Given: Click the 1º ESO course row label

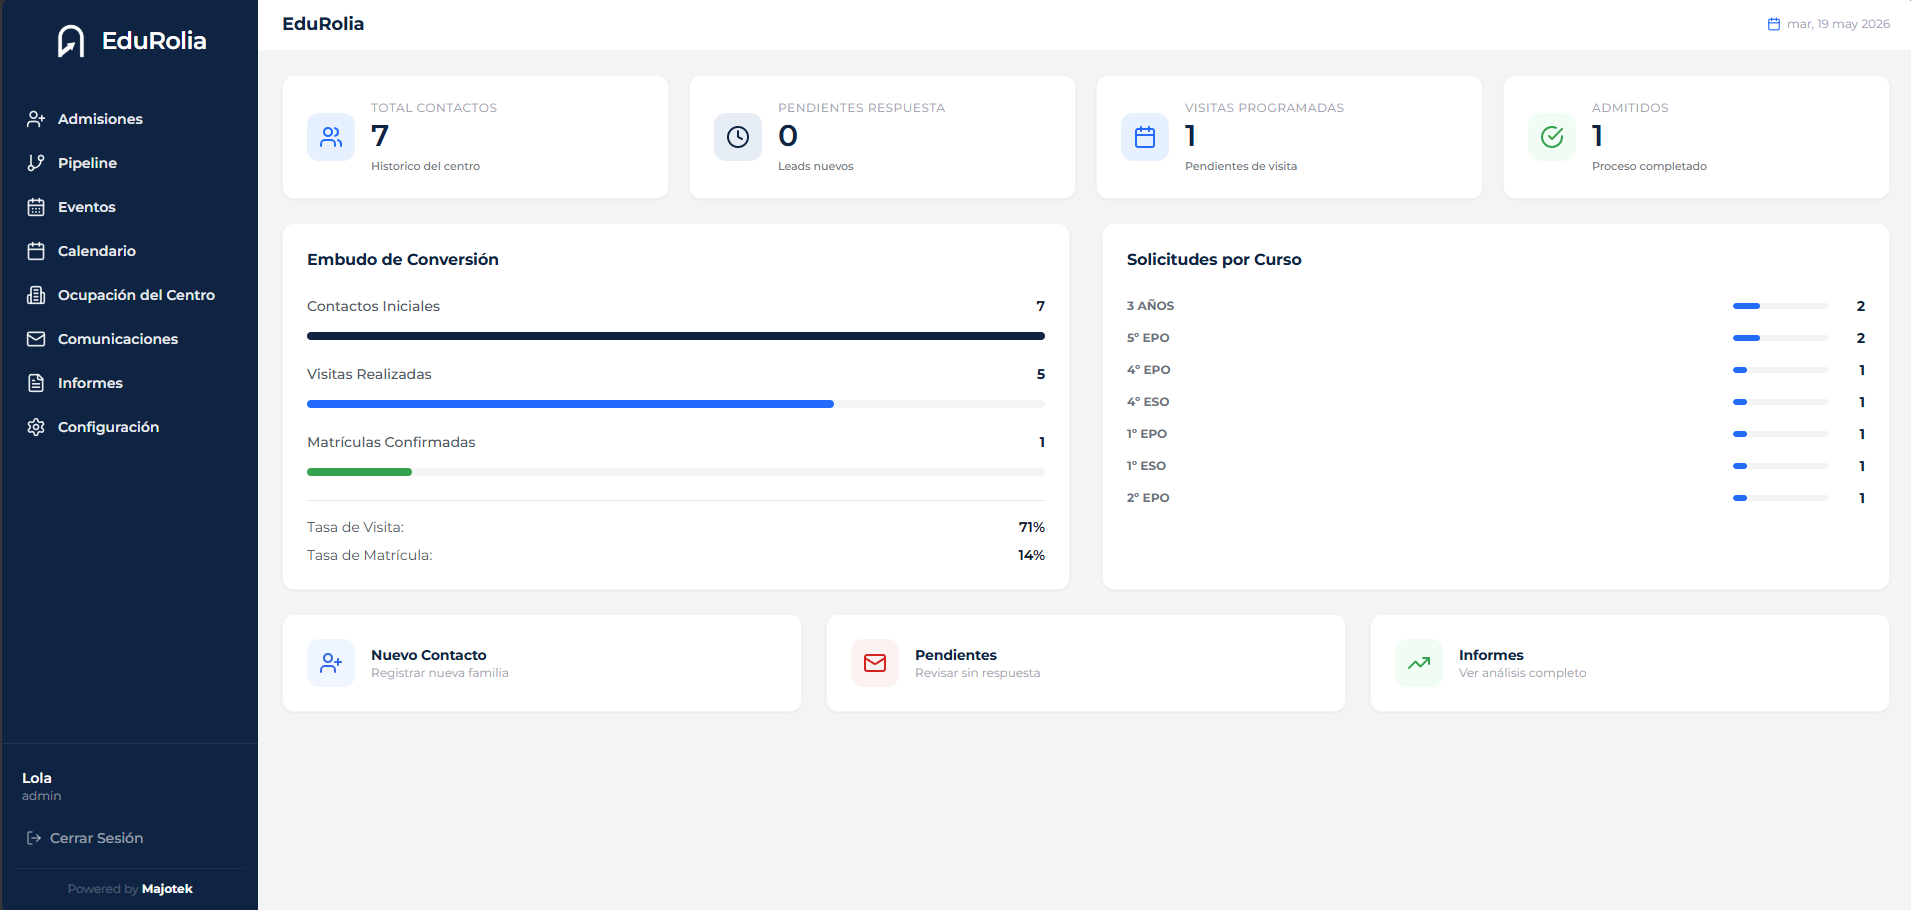Looking at the screenshot, I should (1147, 466).
